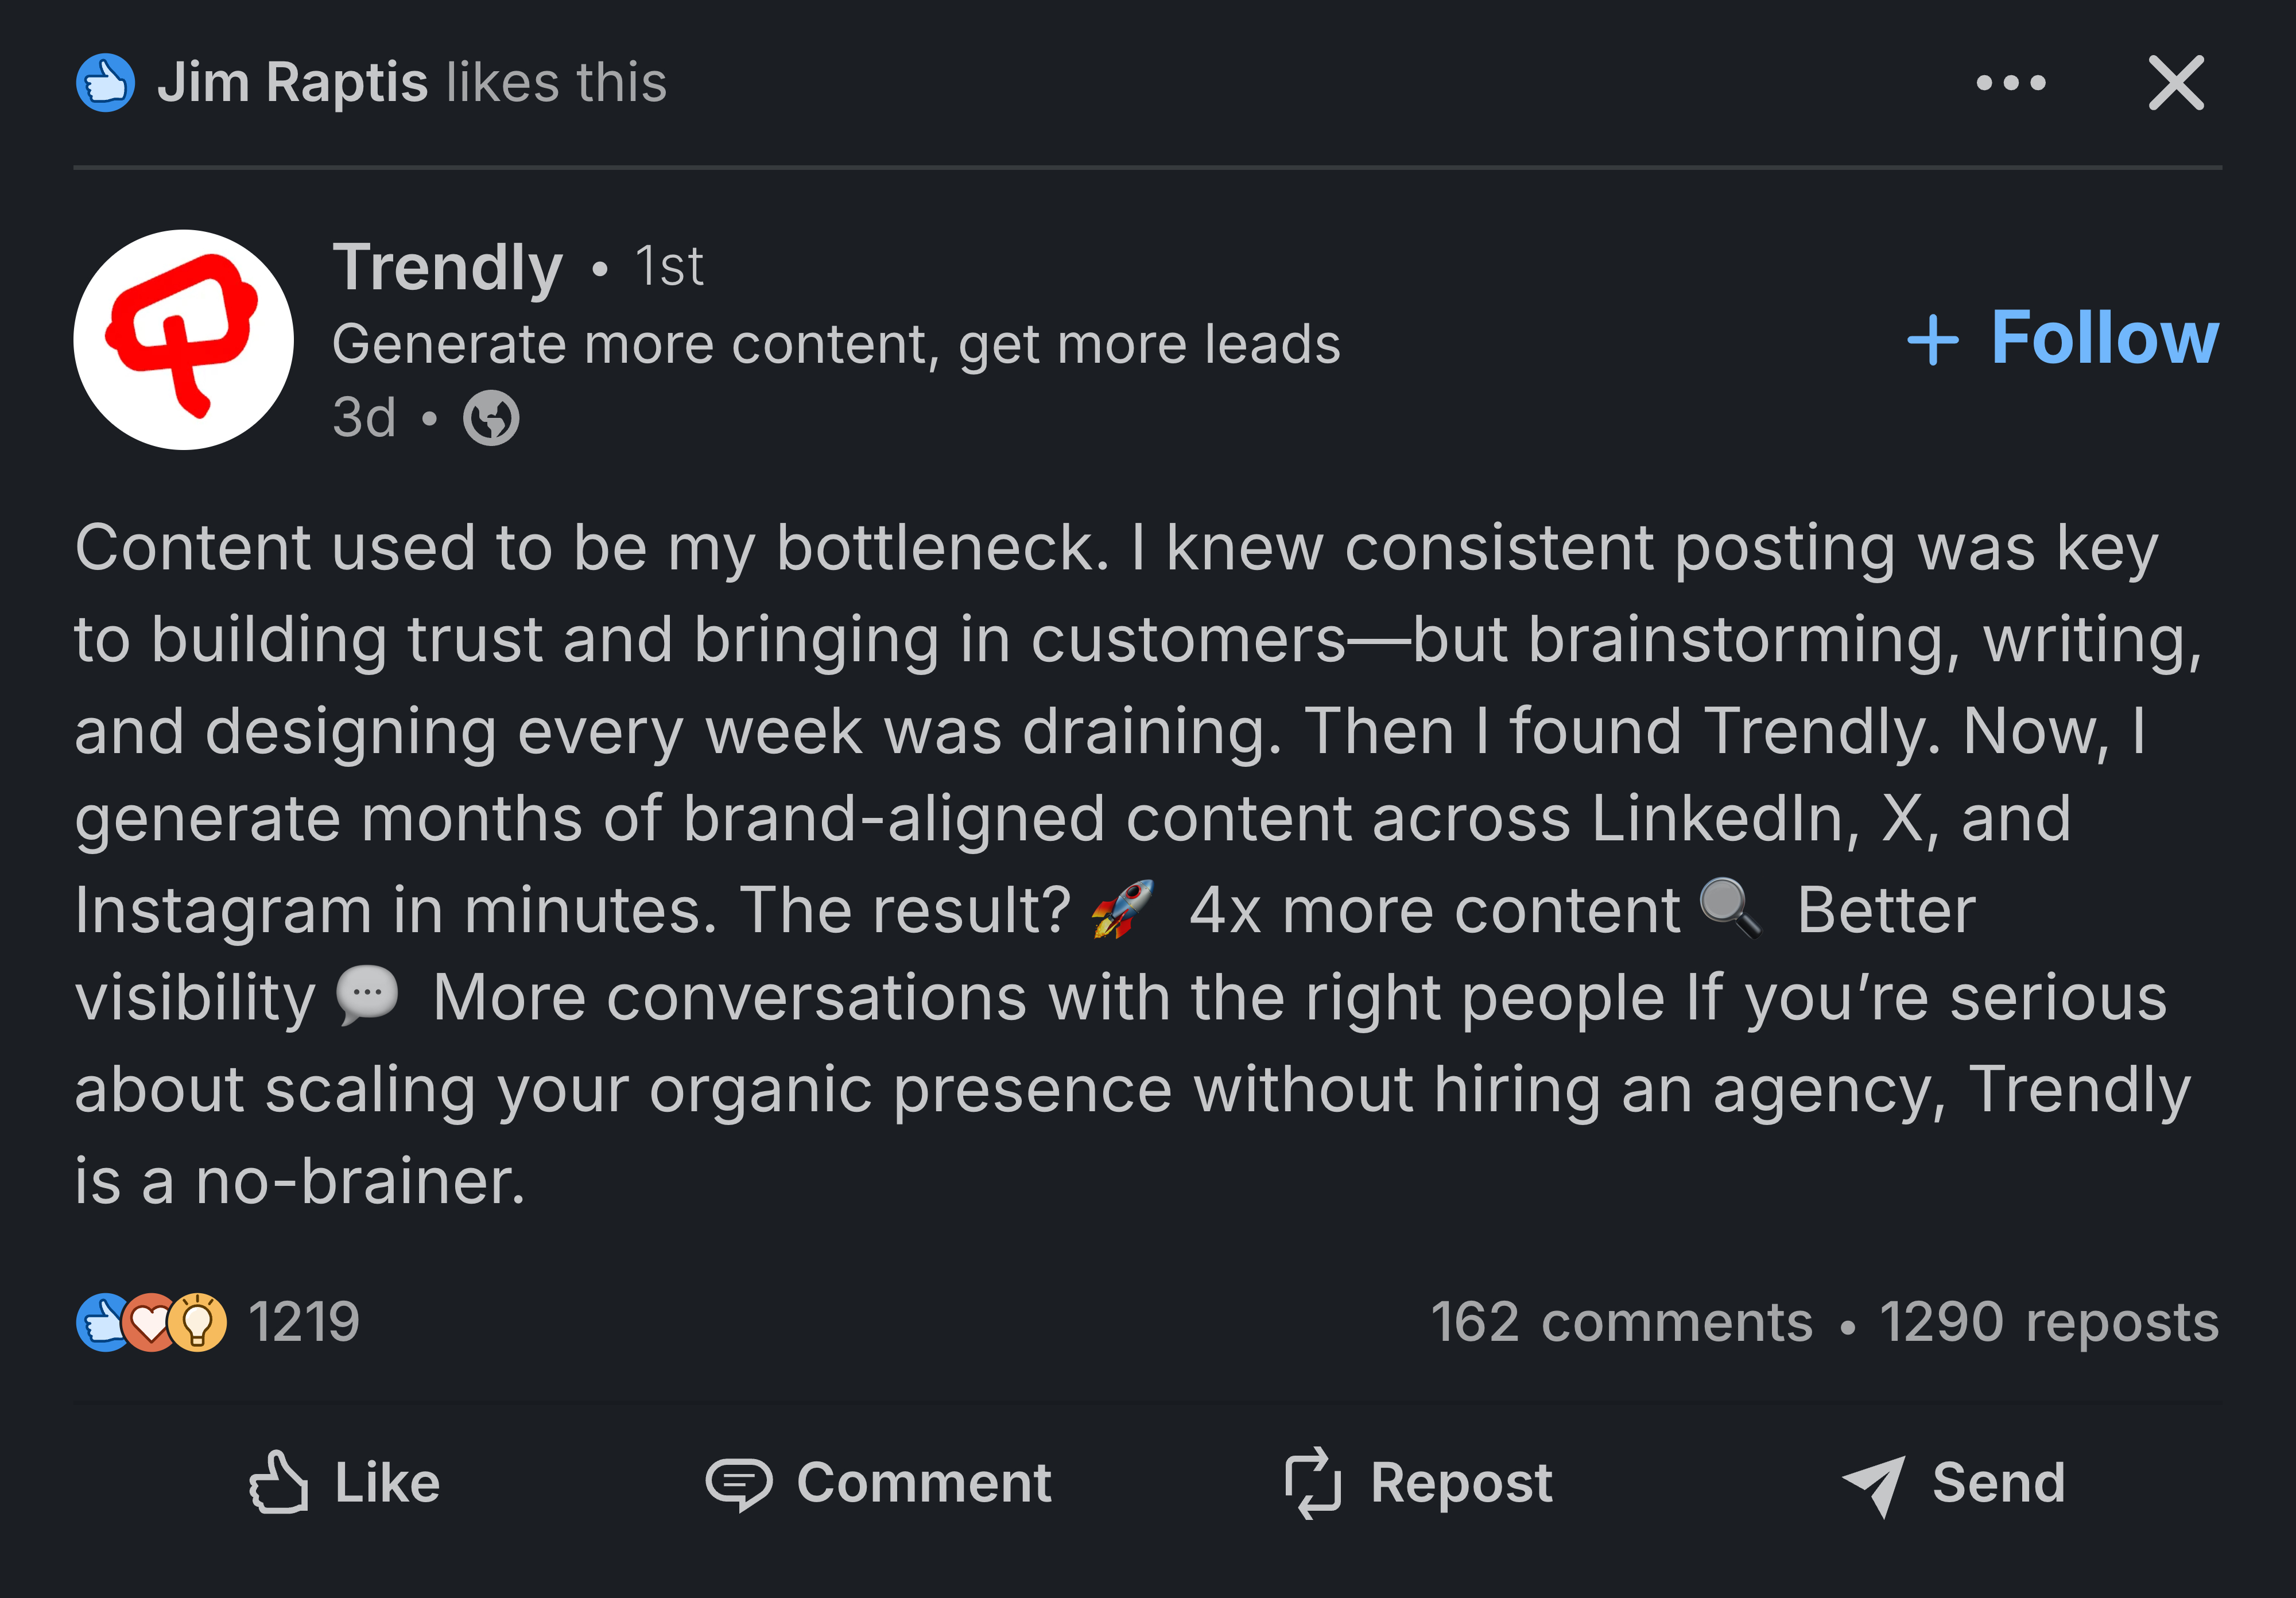The image size is (2296, 1598).
Task: View the 1290 reposts
Action: tap(2049, 1323)
